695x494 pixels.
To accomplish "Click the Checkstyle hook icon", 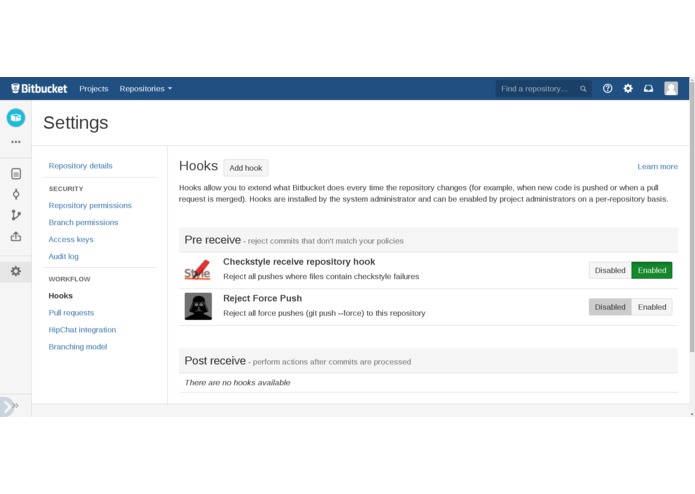I will [197, 269].
